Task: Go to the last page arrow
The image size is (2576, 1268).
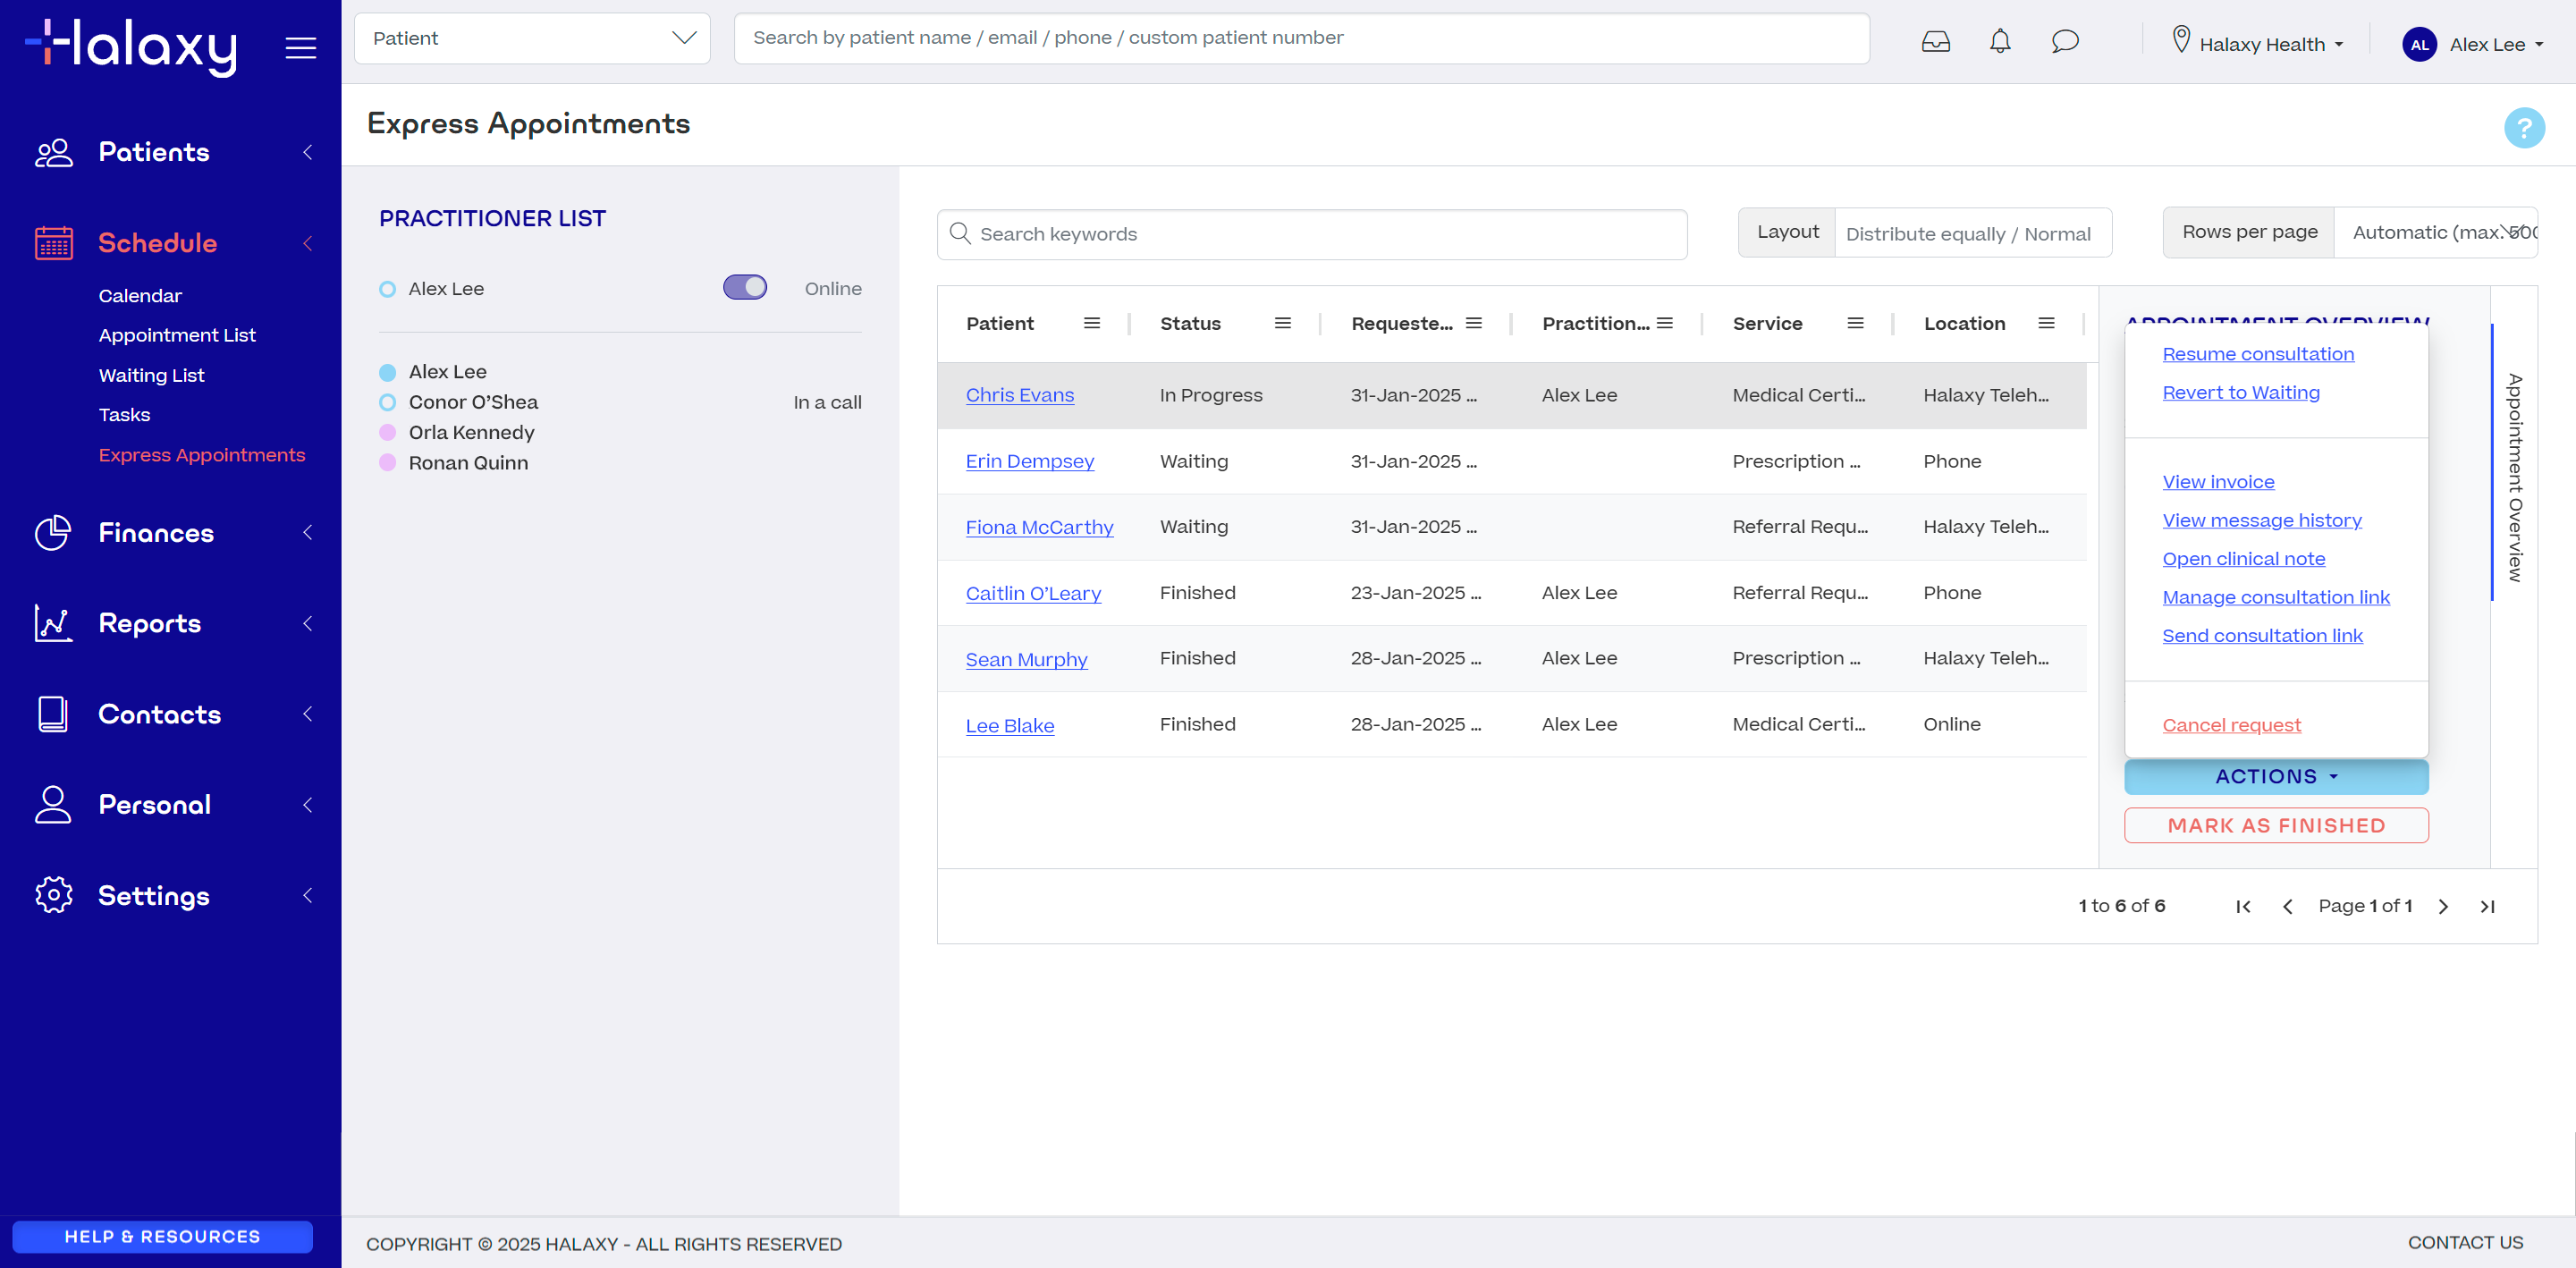Action: (x=2487, y=906)
